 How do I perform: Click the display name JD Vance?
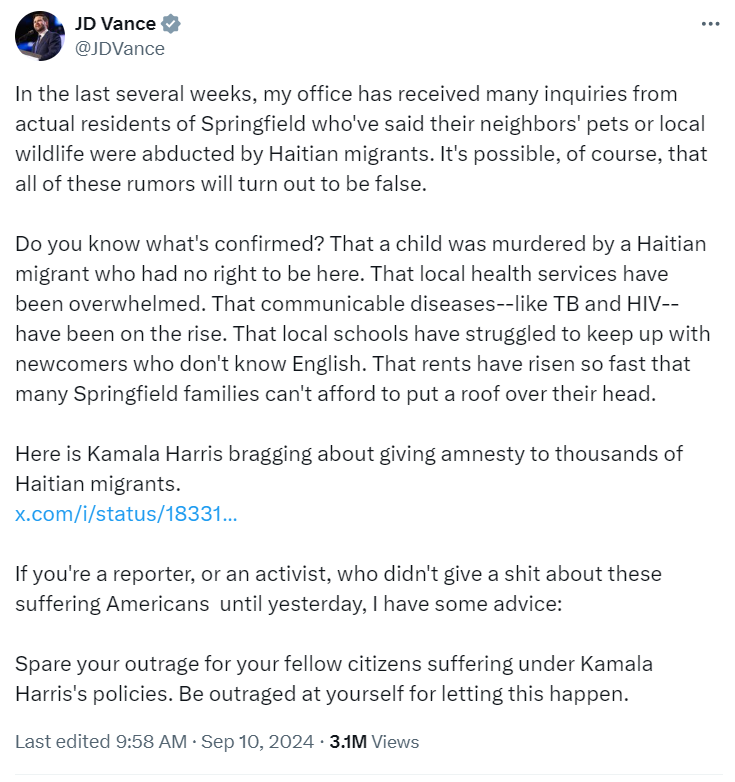(x=116, y=24)
